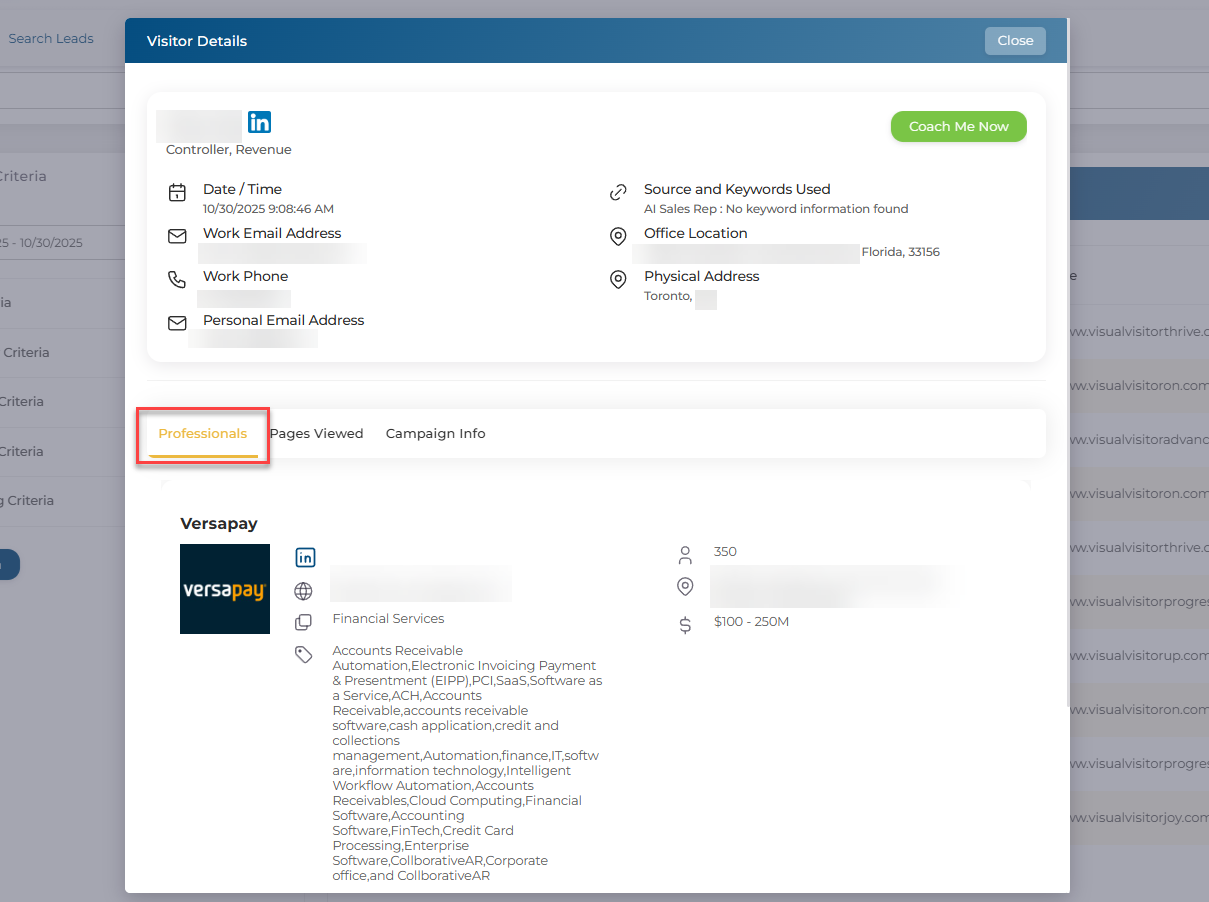
Task: Open the visitor's LinkedIn icon beside the name
Action: click(x=259, y=122)
